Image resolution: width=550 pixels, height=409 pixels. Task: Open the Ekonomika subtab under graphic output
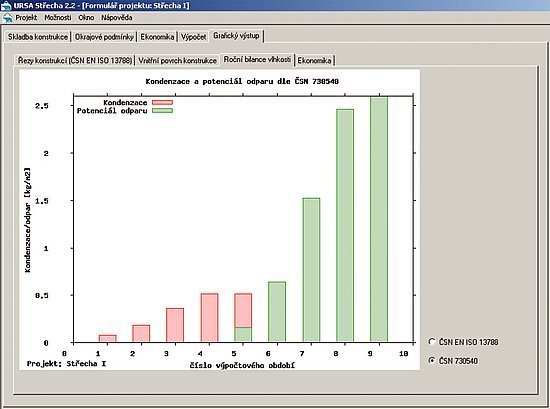click(x=314, y=60)
